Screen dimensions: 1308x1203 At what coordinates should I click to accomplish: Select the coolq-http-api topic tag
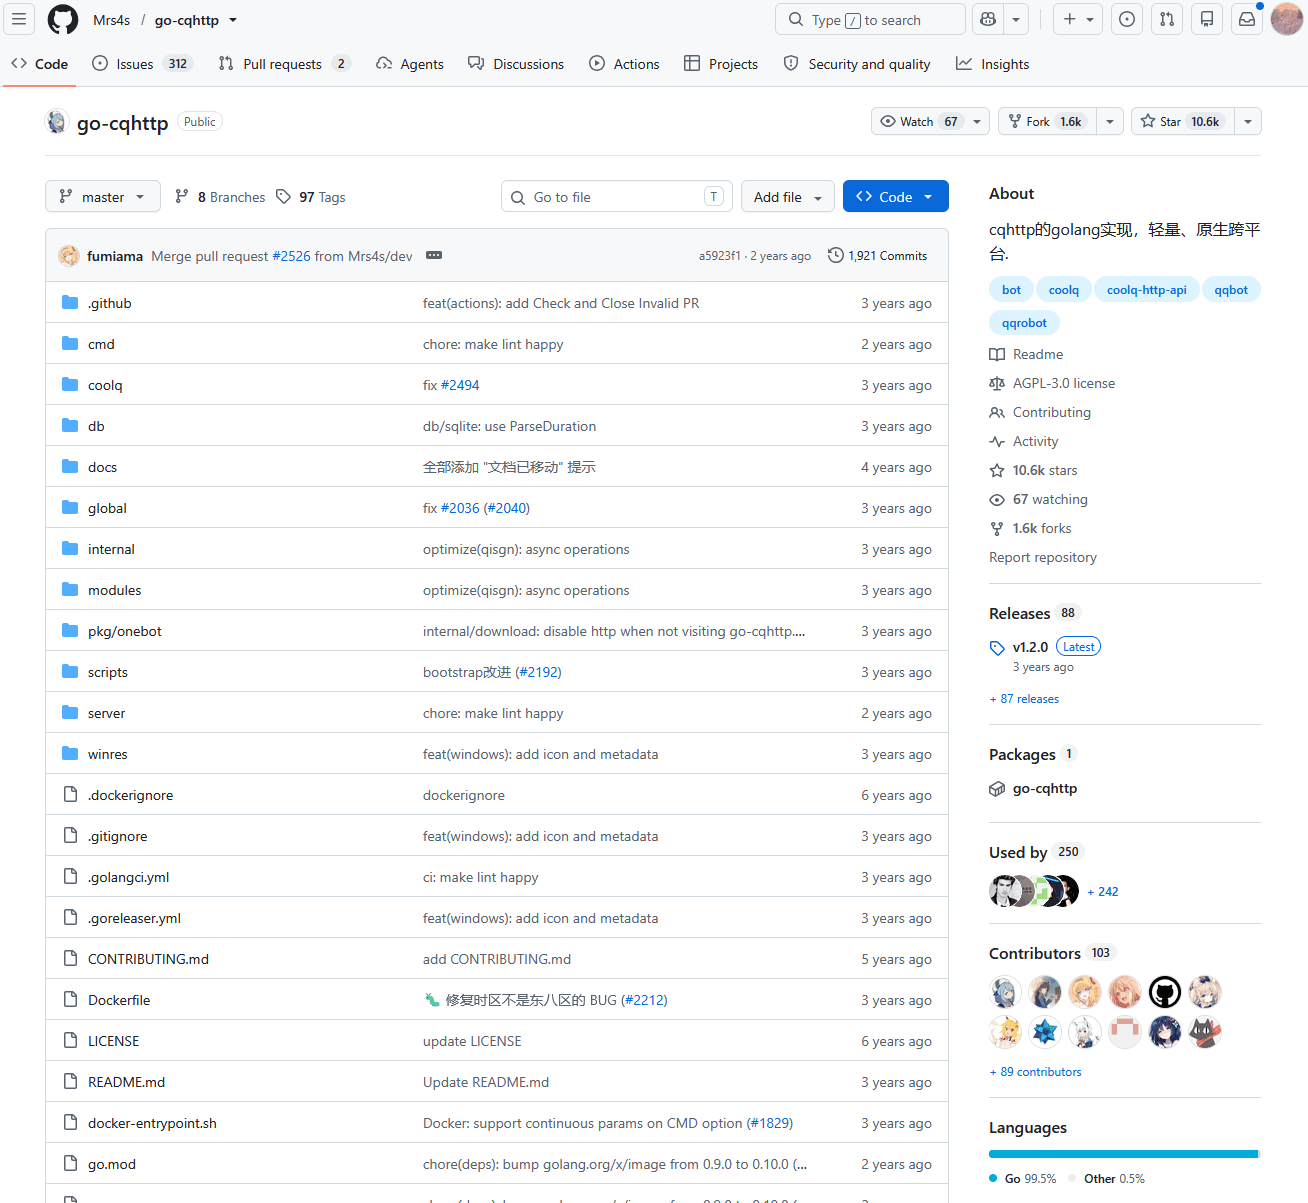click(x=1147, y=290)
